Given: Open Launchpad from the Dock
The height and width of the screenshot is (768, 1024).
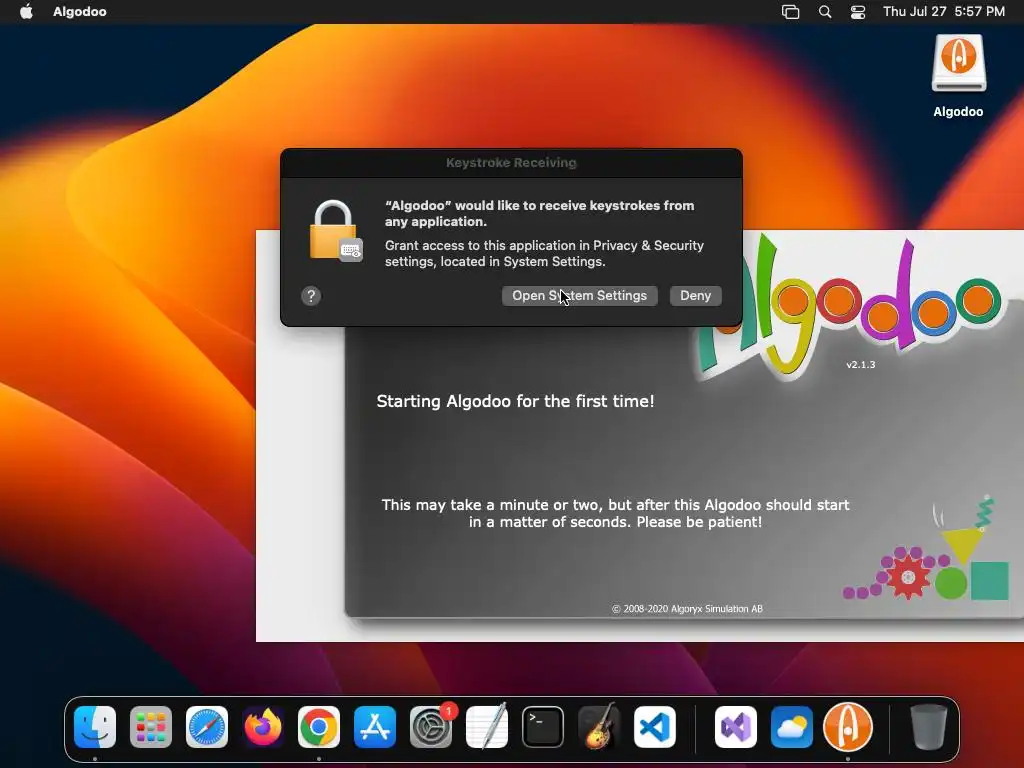Looking at the screenshot, I should coord(151,727).
